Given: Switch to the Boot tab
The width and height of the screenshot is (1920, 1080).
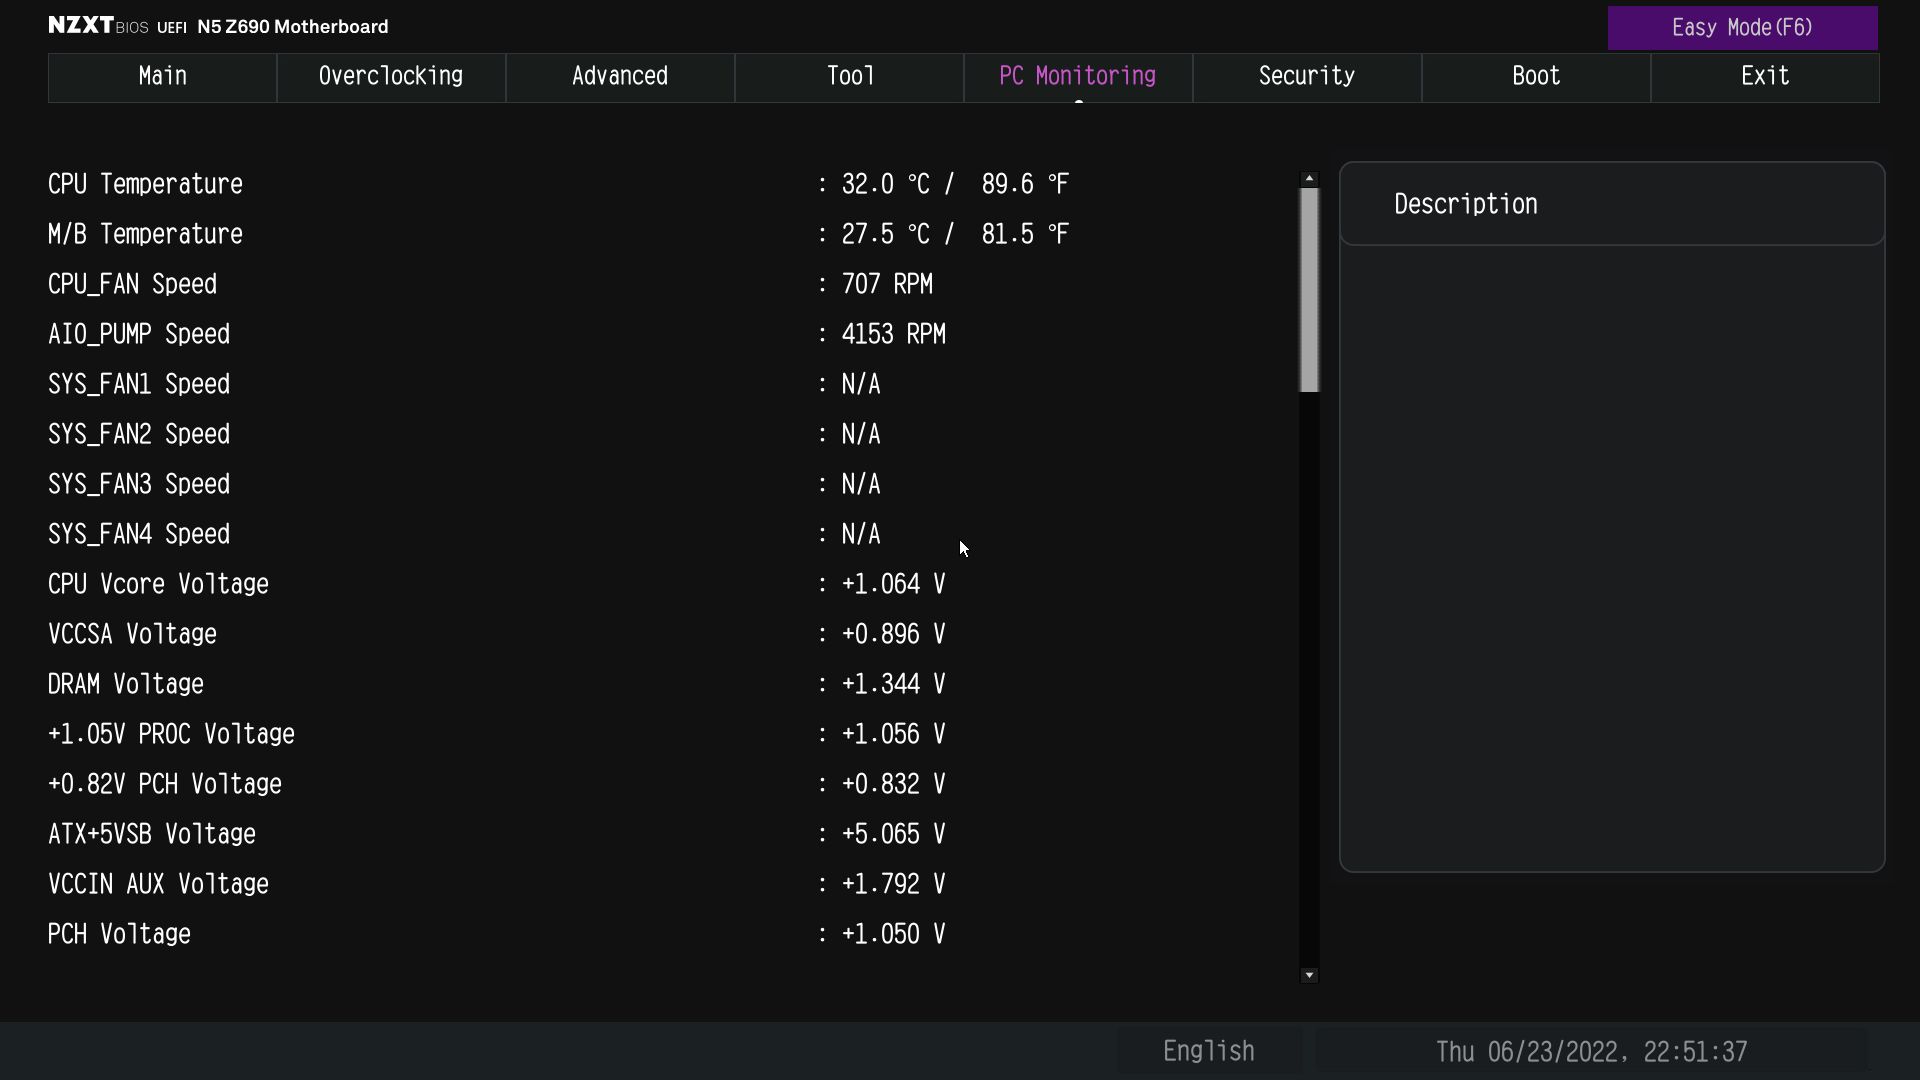Looking at the screenshot, I should (1536, 77).
